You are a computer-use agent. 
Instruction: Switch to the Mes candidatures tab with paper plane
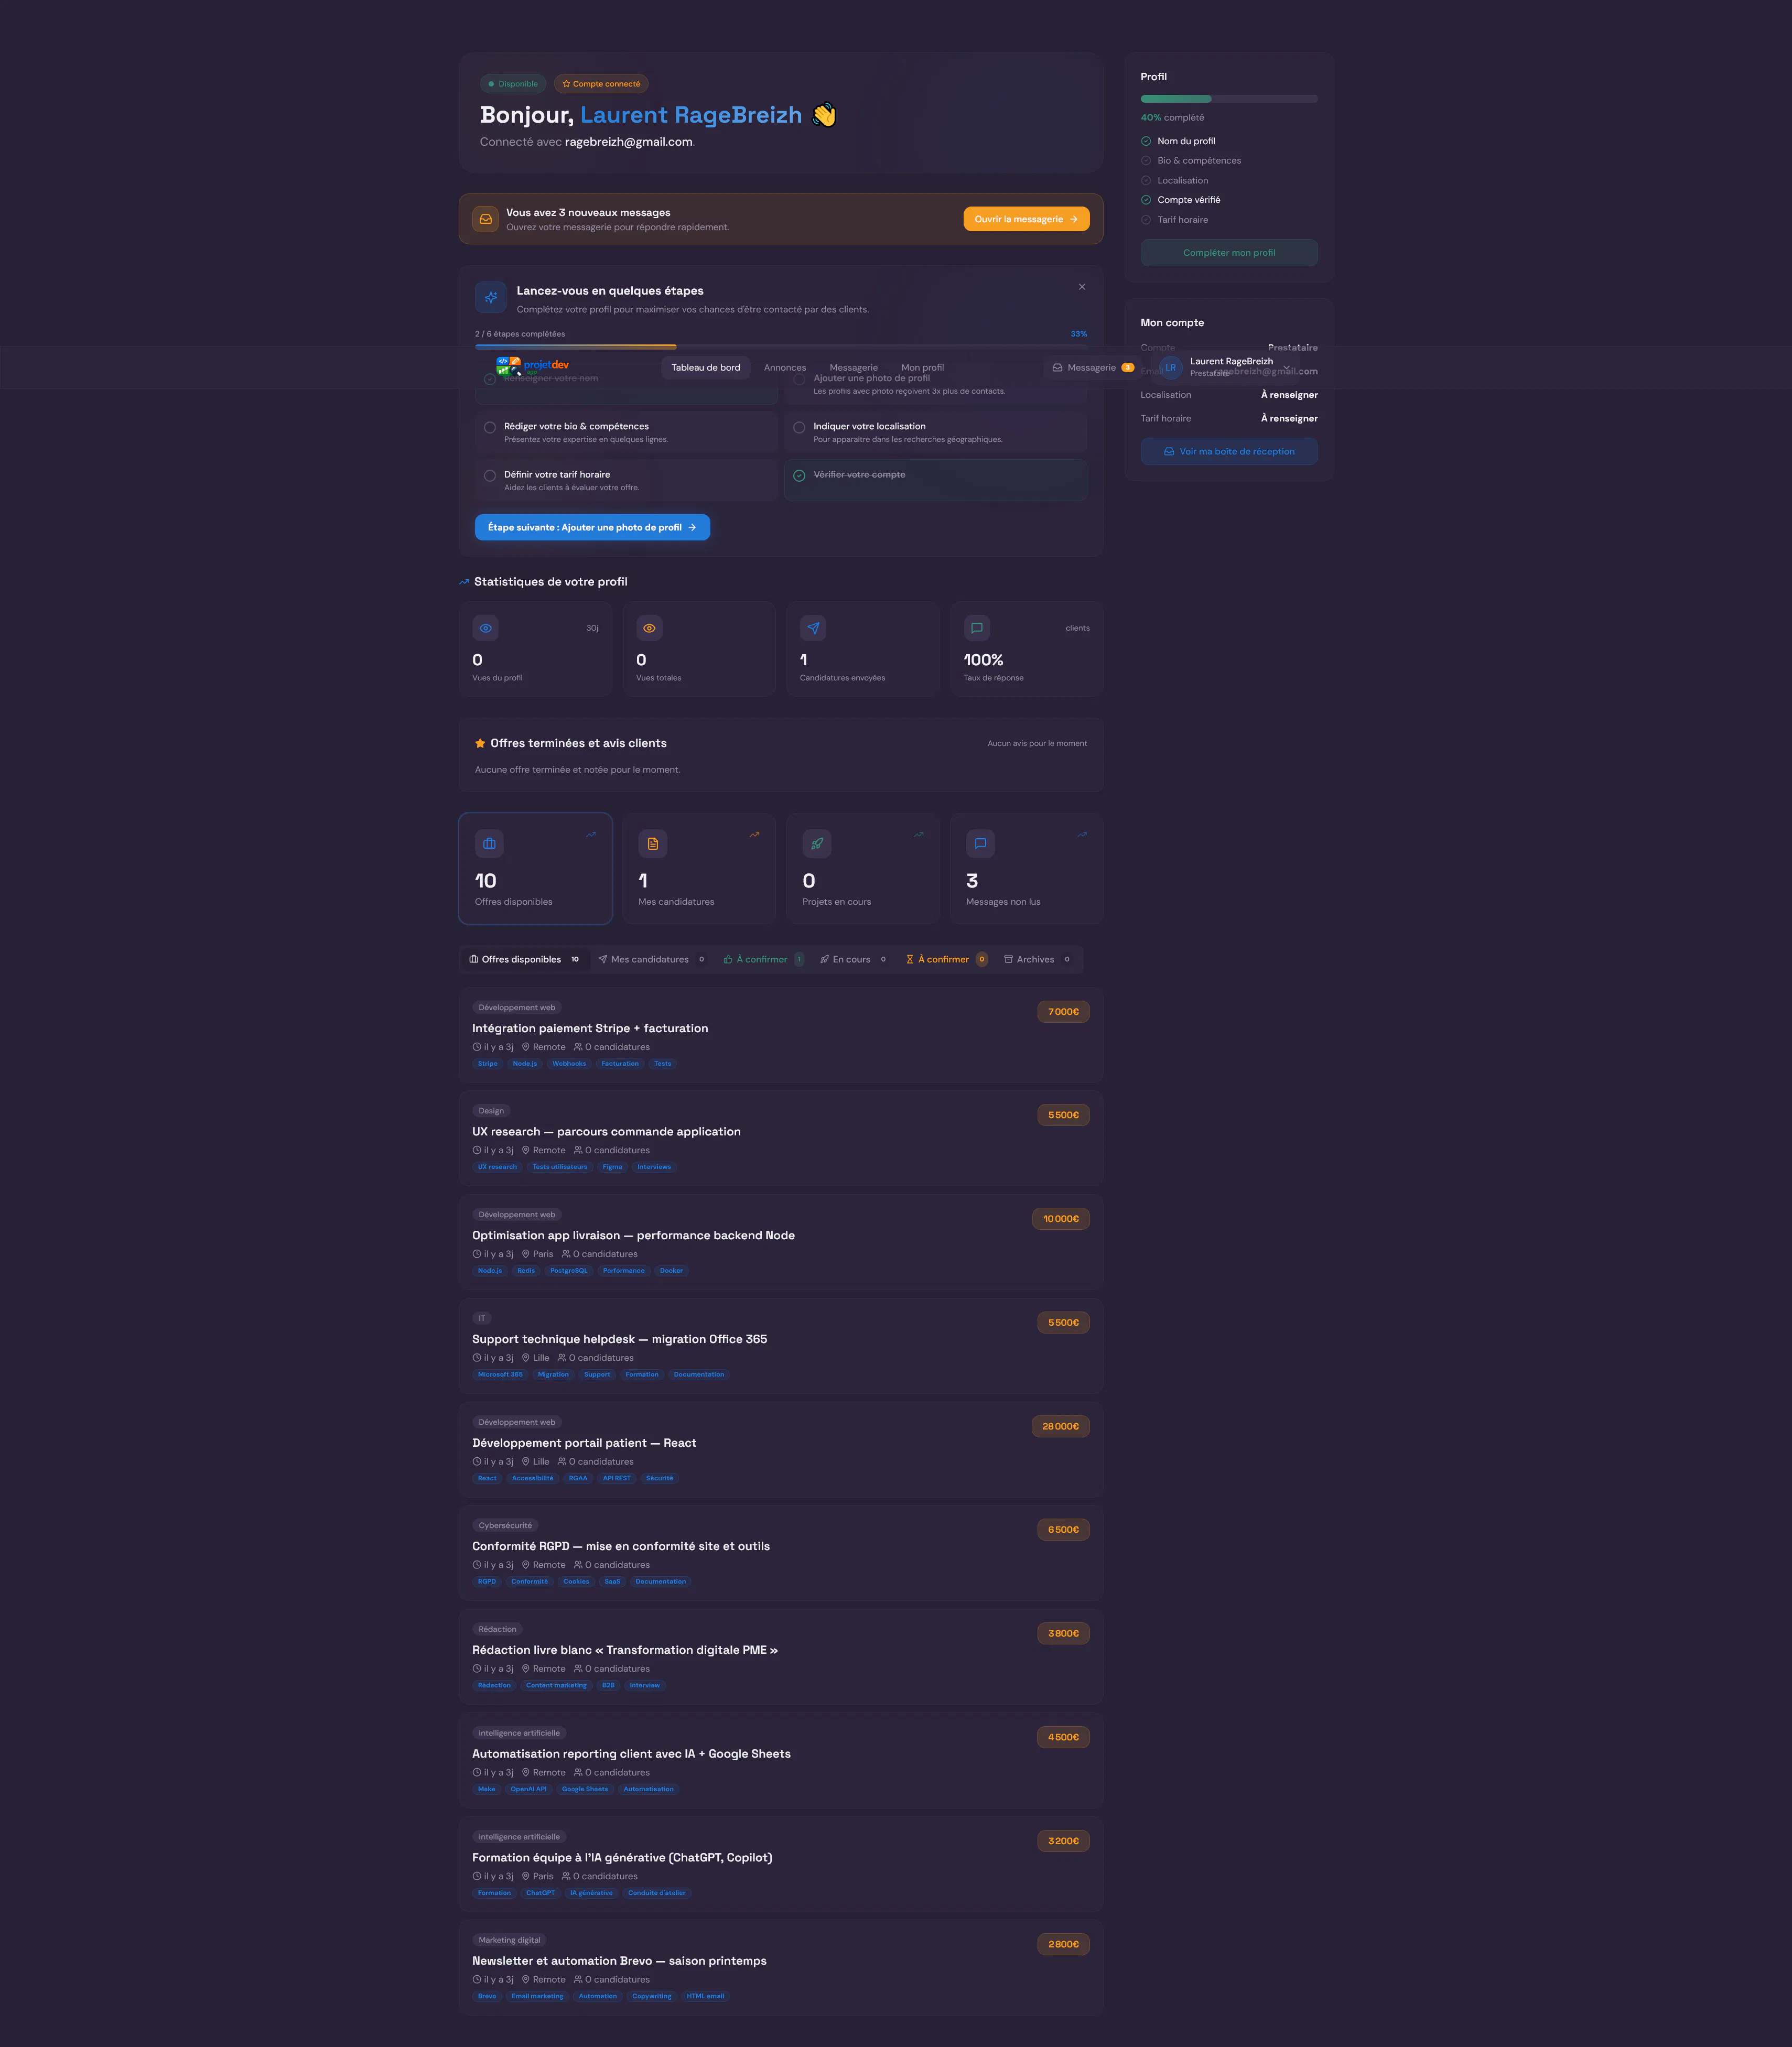click(x=652, y=959)
